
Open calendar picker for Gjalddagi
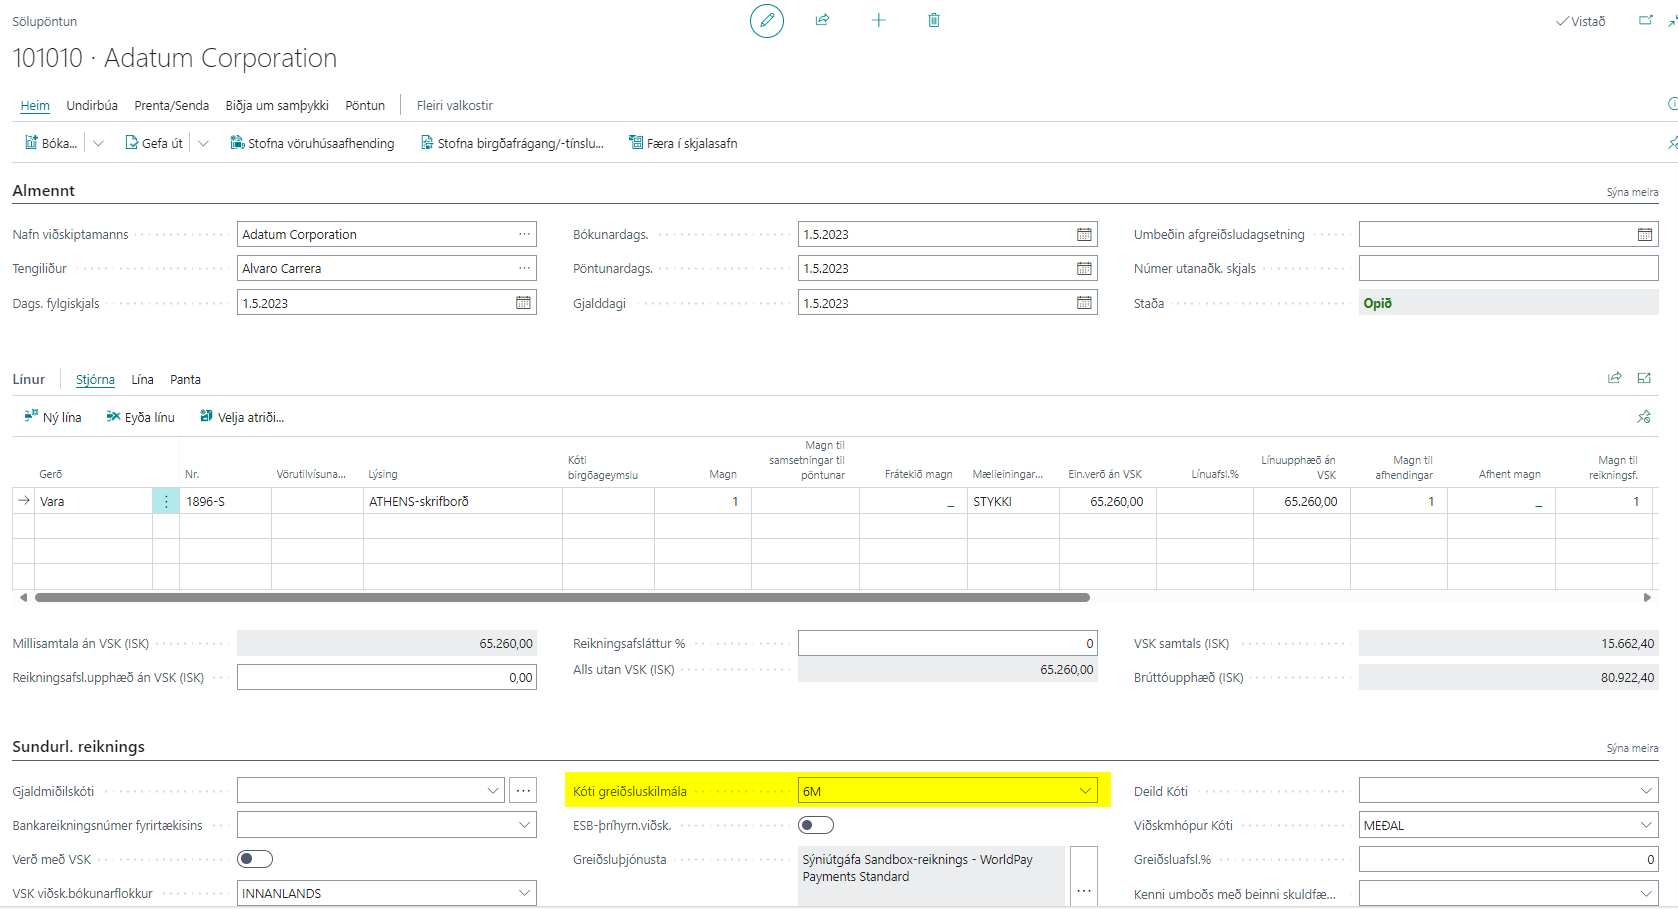[1084, 303]
